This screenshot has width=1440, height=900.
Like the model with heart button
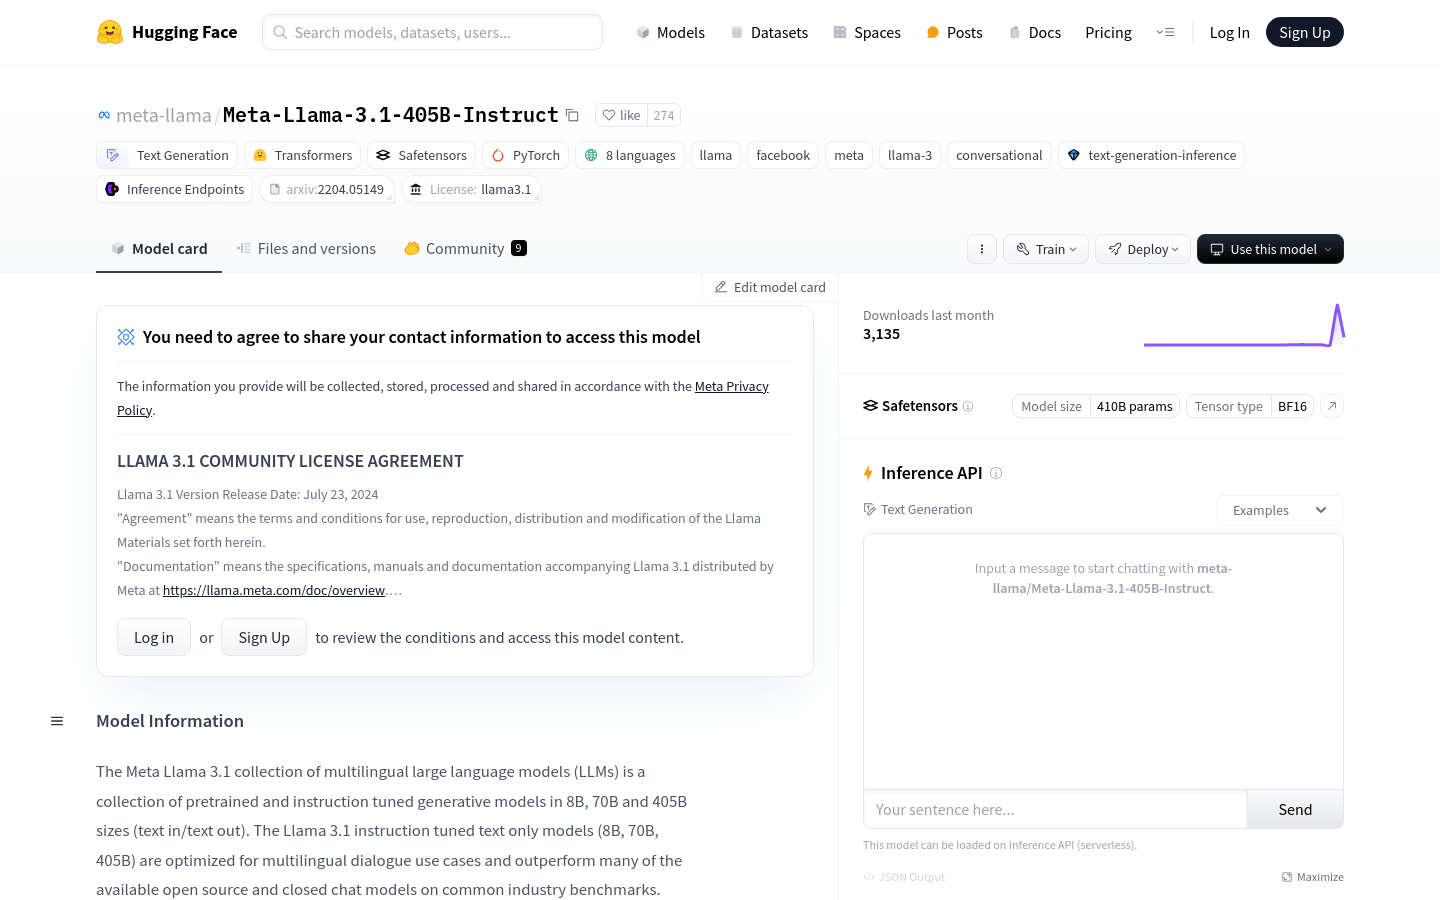point(621,115)
